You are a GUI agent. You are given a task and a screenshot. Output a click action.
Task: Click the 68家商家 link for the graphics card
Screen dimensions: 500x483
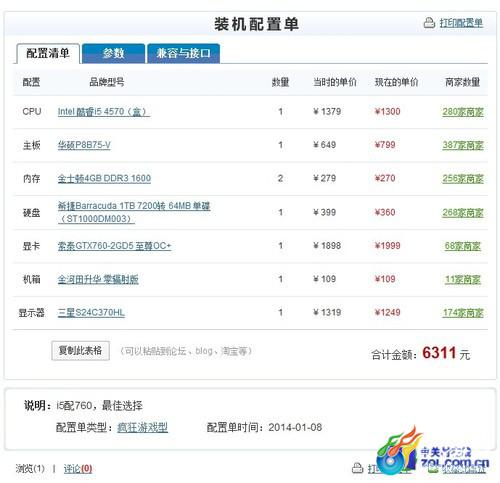(463, 246)
